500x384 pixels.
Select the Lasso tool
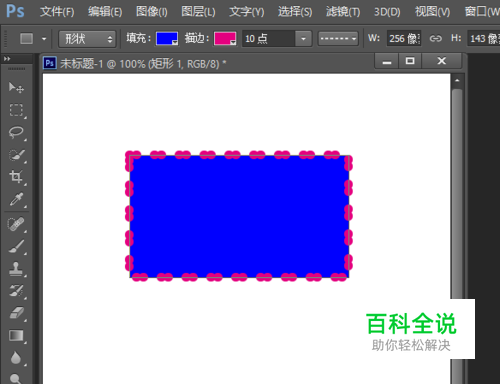tap(16, 132)
